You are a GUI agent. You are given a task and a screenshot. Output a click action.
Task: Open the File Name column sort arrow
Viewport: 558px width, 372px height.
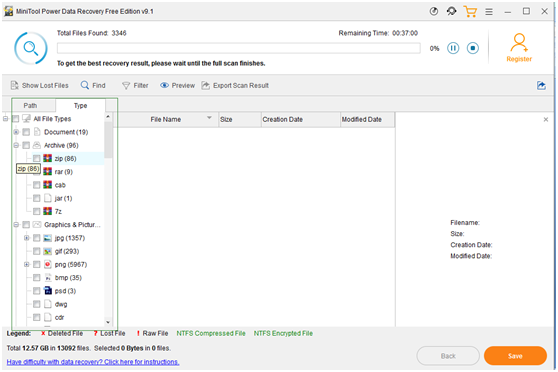(209, 118)
